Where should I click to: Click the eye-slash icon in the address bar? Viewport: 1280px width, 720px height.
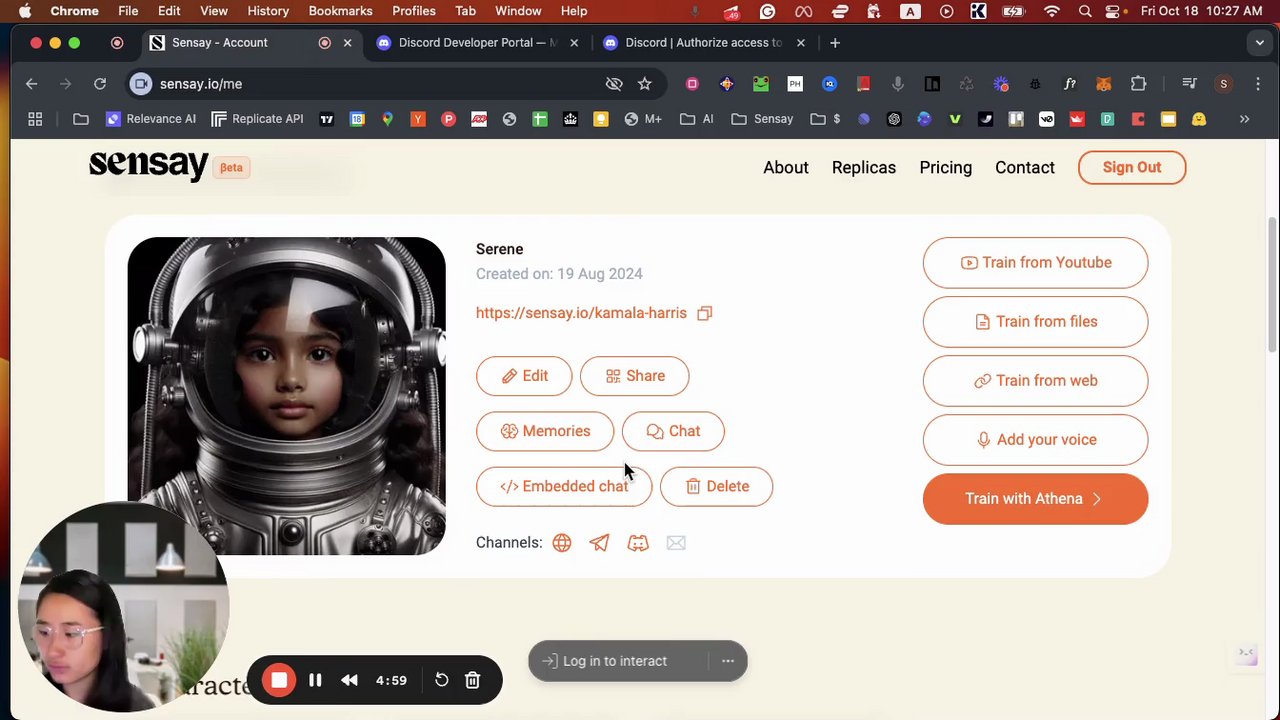614,84
